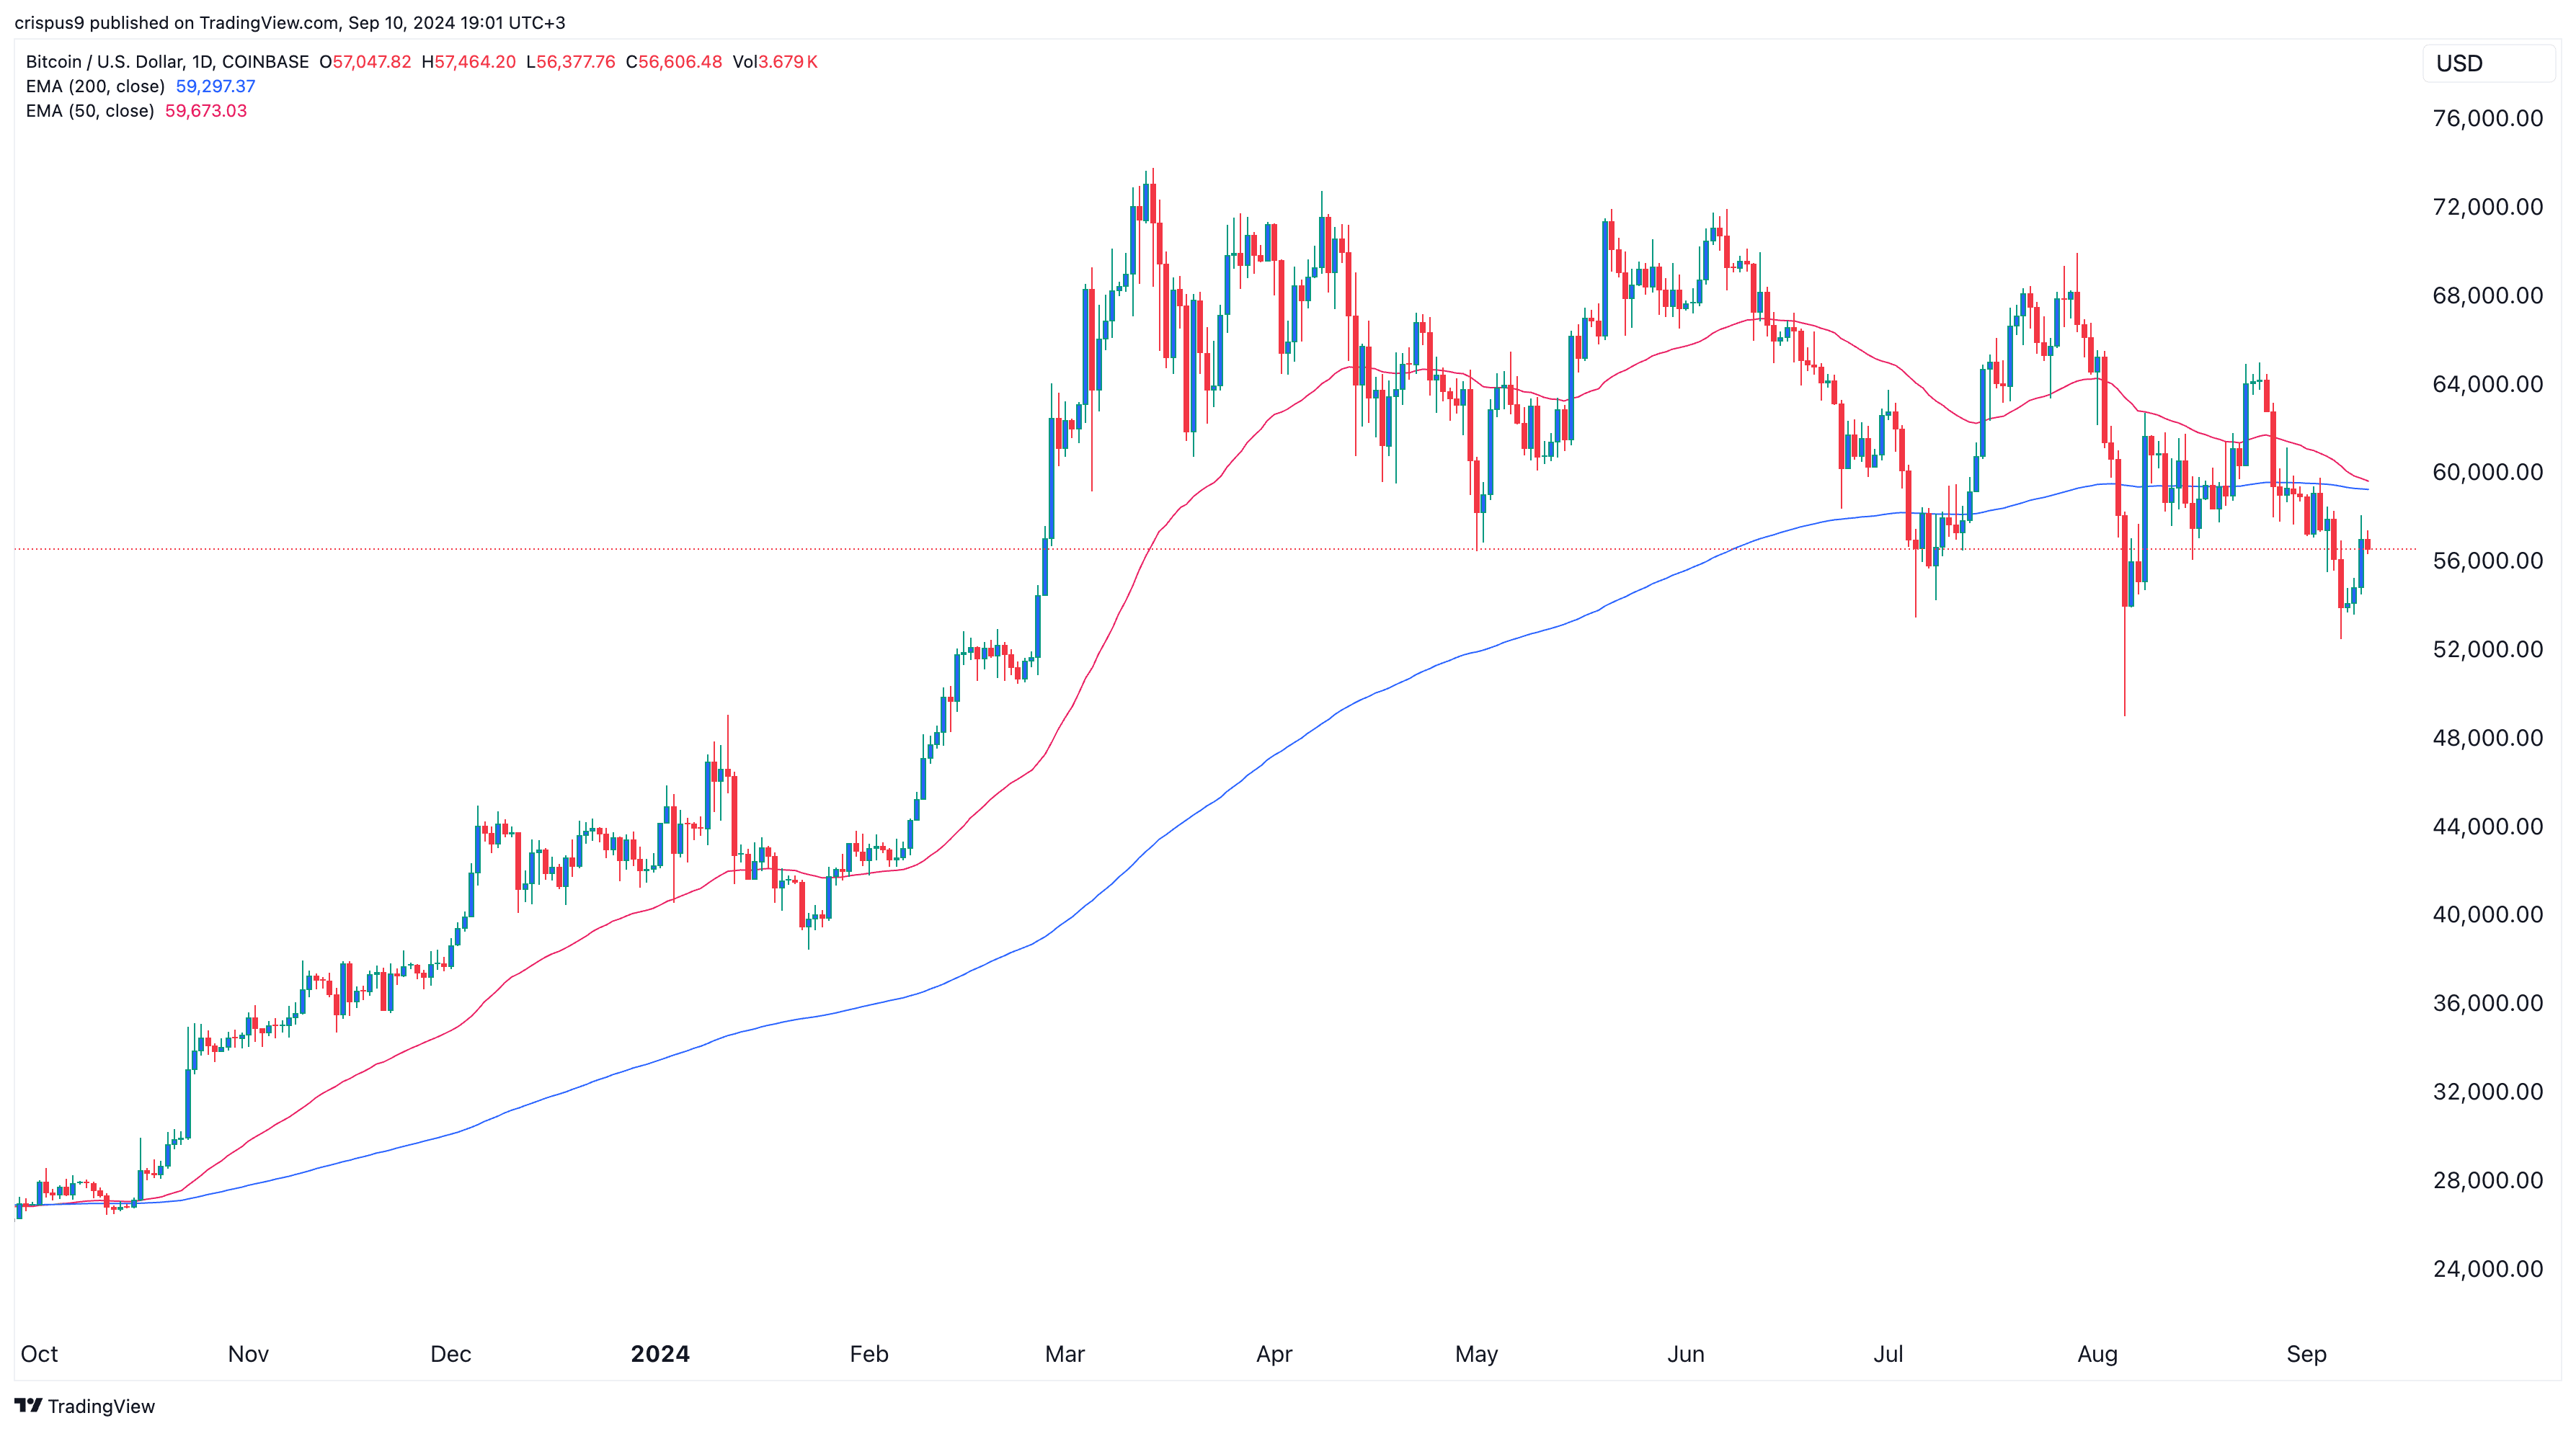Click the May time axis label
Viewport: 2576px width, 1431px height.
[1477, 1354]
